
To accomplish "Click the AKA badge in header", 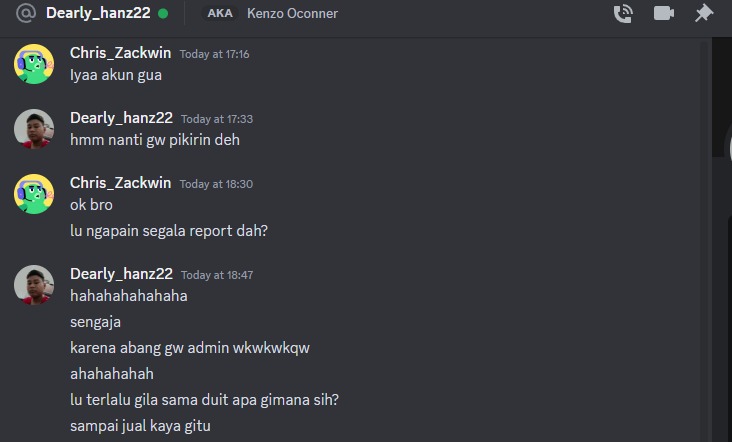I will click(220, 13).
